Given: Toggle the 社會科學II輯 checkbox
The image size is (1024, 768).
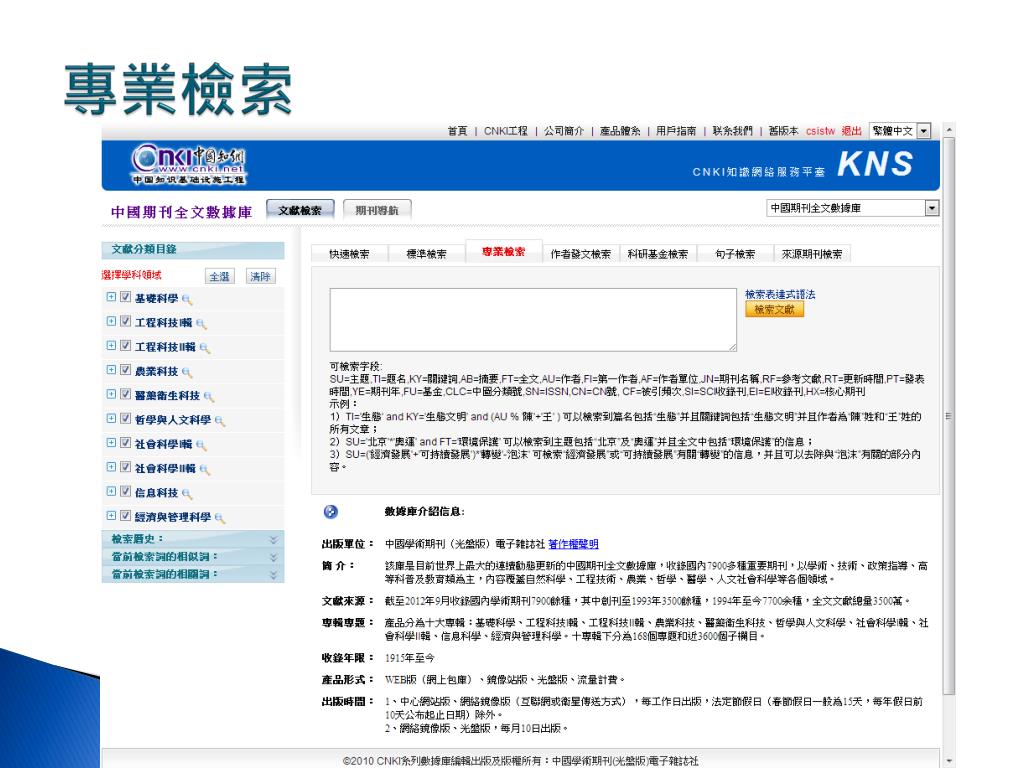Looking at the screenshot, I should coord(125,467).
